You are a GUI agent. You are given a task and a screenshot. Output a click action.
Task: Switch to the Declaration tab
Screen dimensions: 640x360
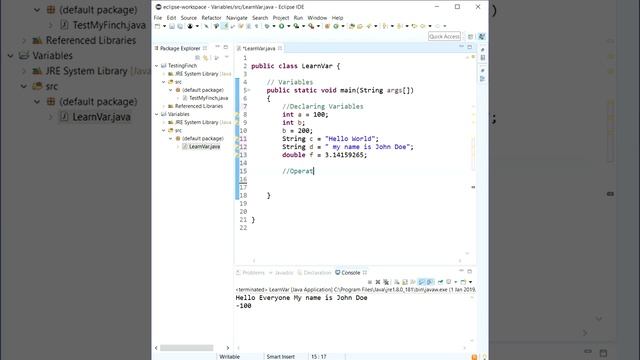pyautogui.click(x=314, y=273)
